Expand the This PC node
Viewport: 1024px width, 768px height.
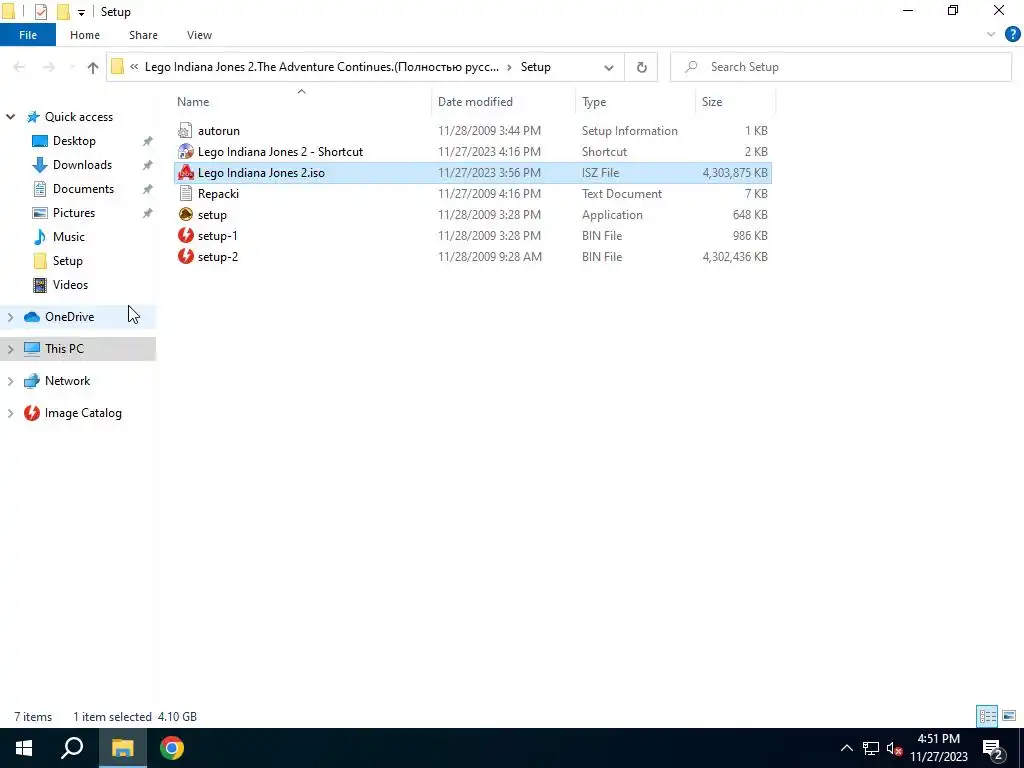click(x=10, y=349)
